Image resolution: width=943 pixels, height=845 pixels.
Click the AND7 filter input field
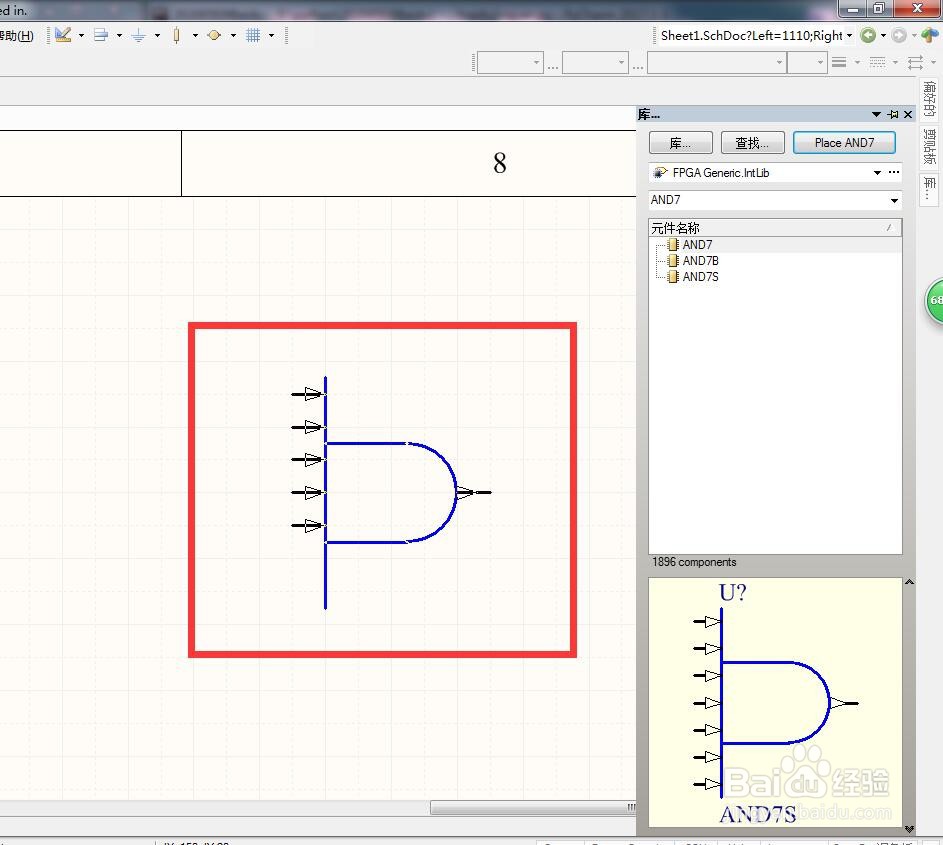click(x=767, y=200)
